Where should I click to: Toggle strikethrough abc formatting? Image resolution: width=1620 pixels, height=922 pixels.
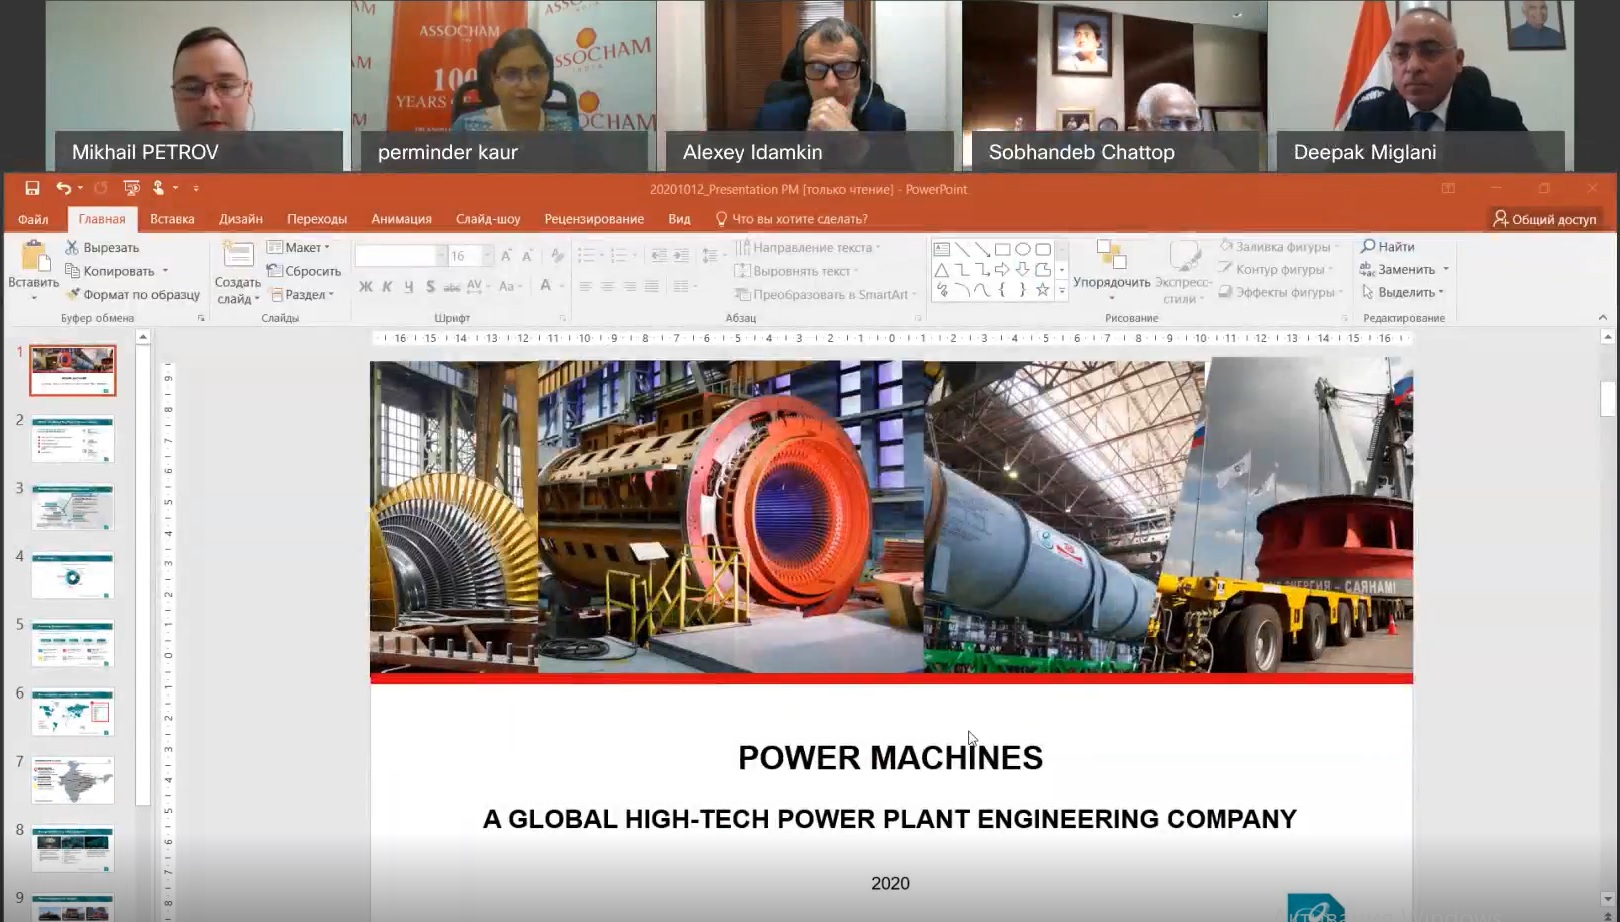click(x=451, y=287)
